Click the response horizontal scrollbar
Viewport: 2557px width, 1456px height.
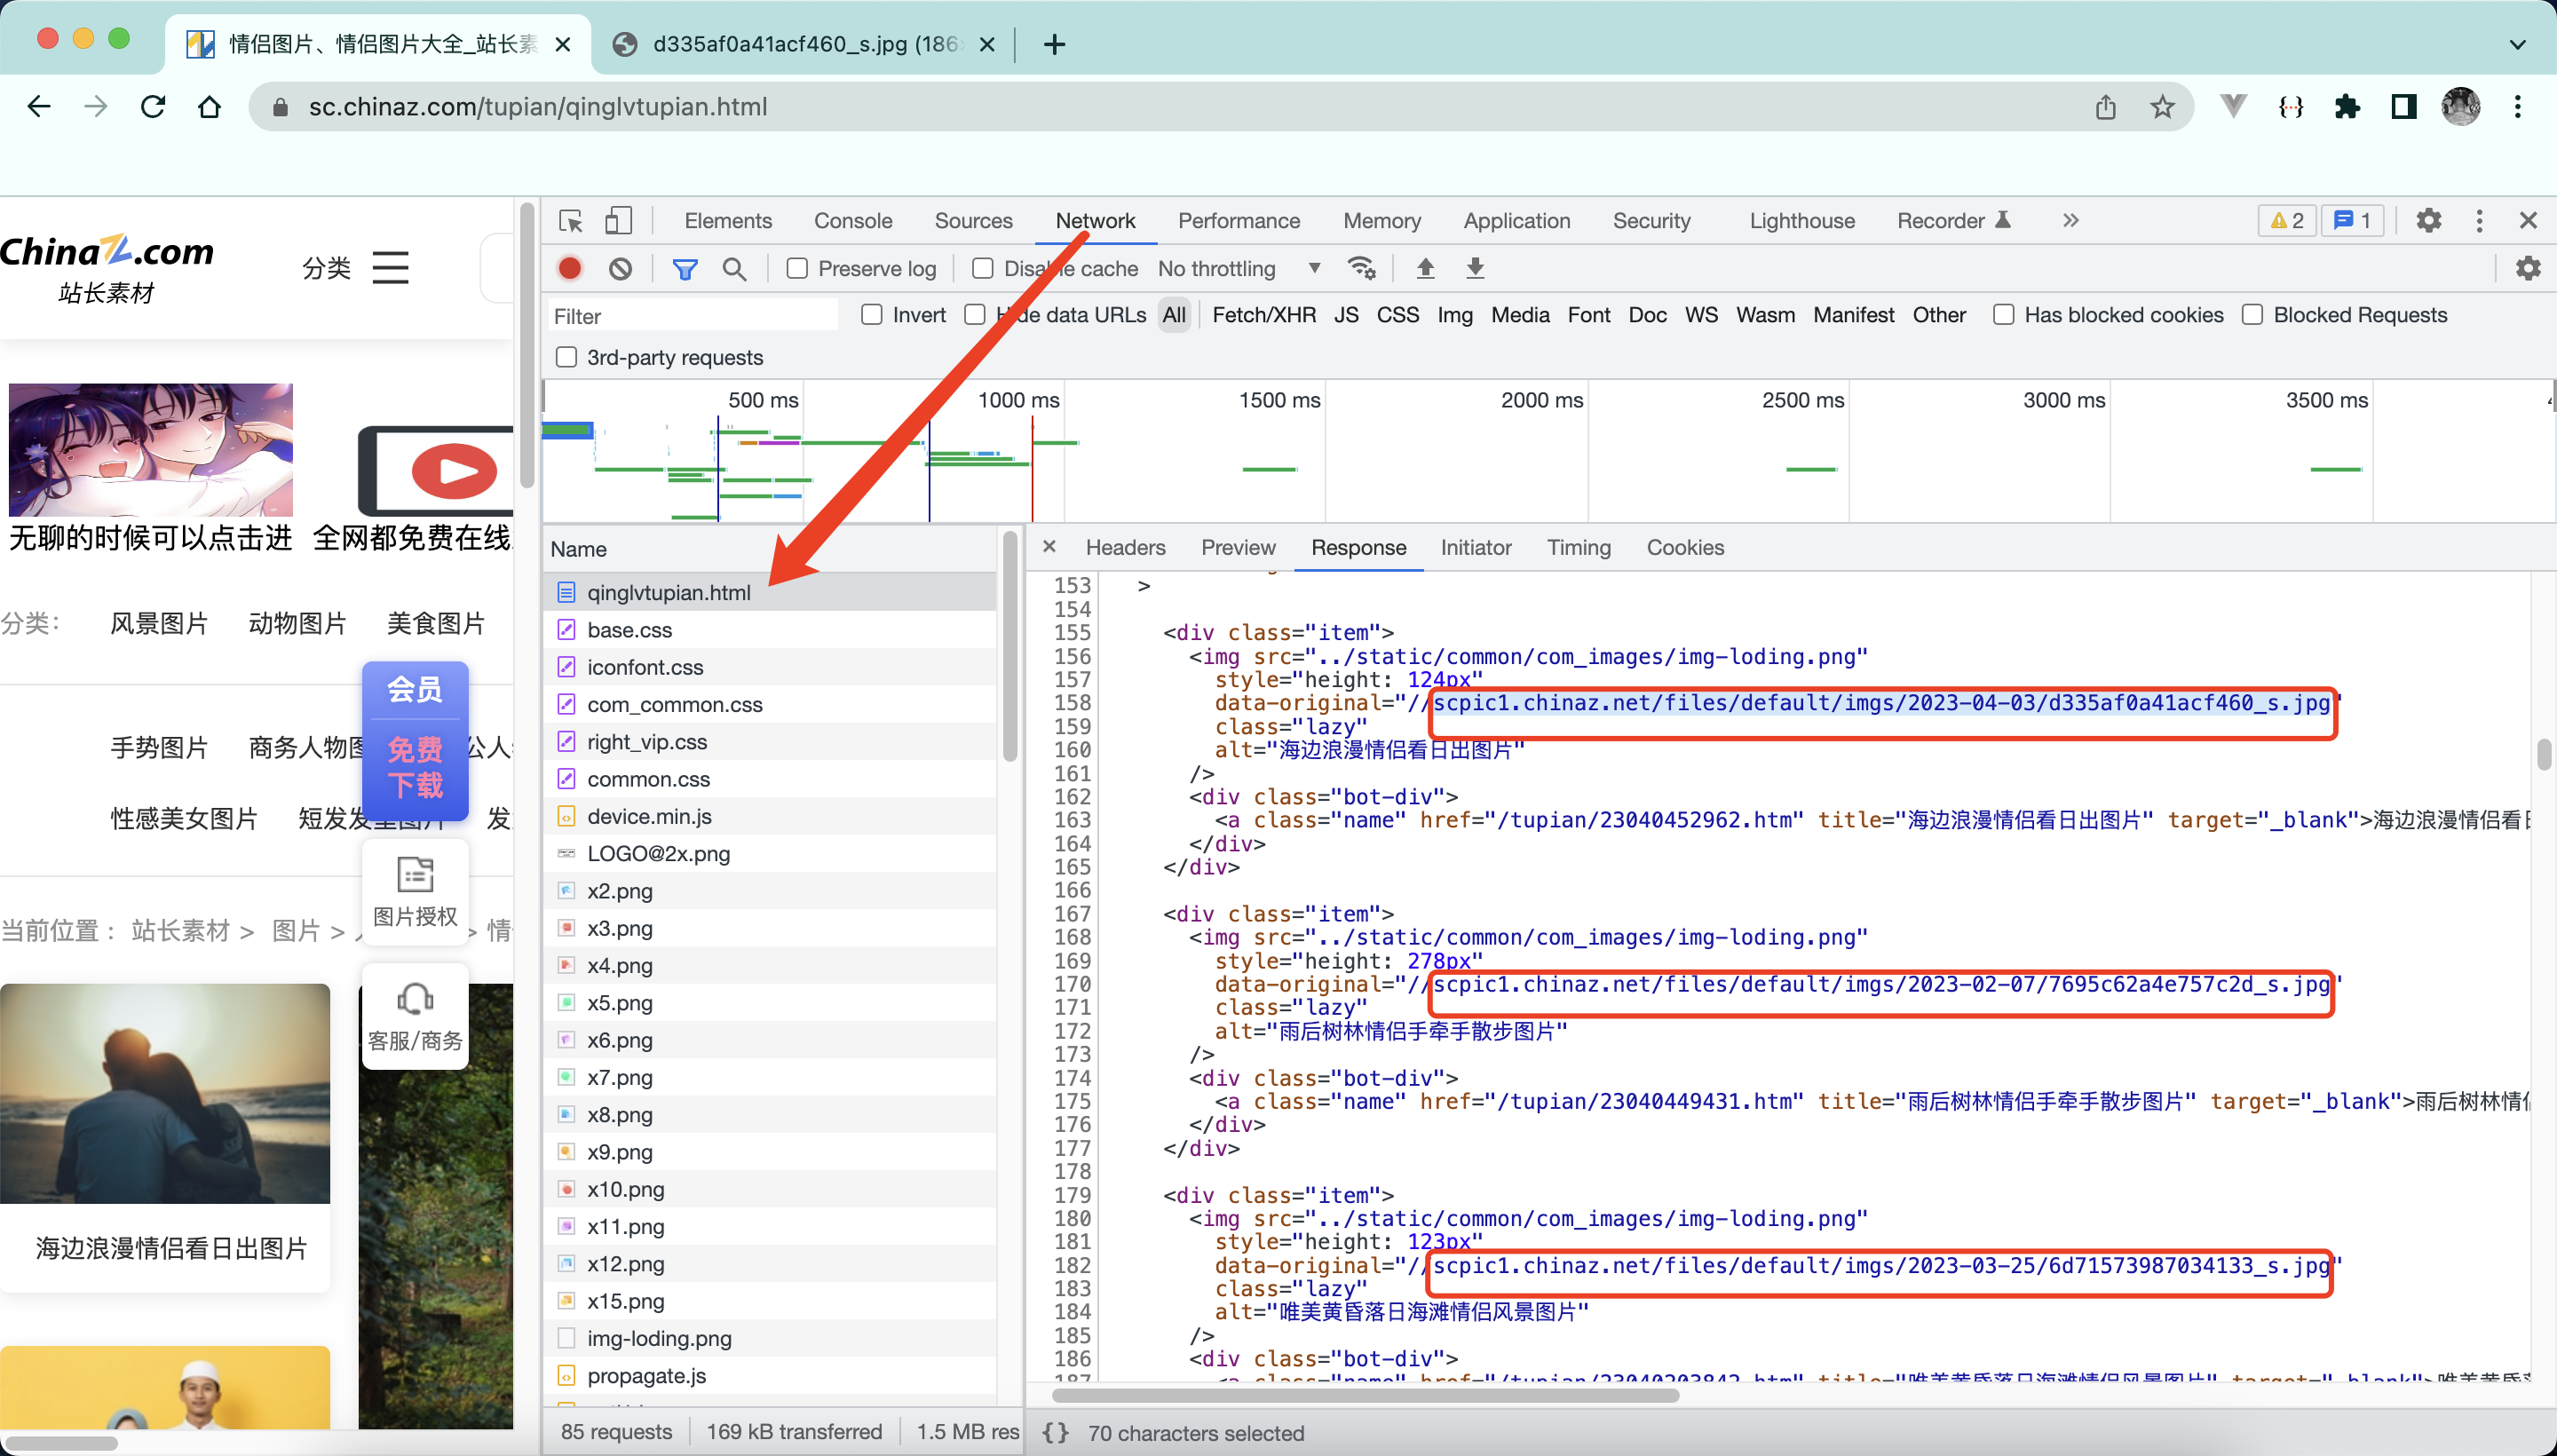click(1365, 1395)
